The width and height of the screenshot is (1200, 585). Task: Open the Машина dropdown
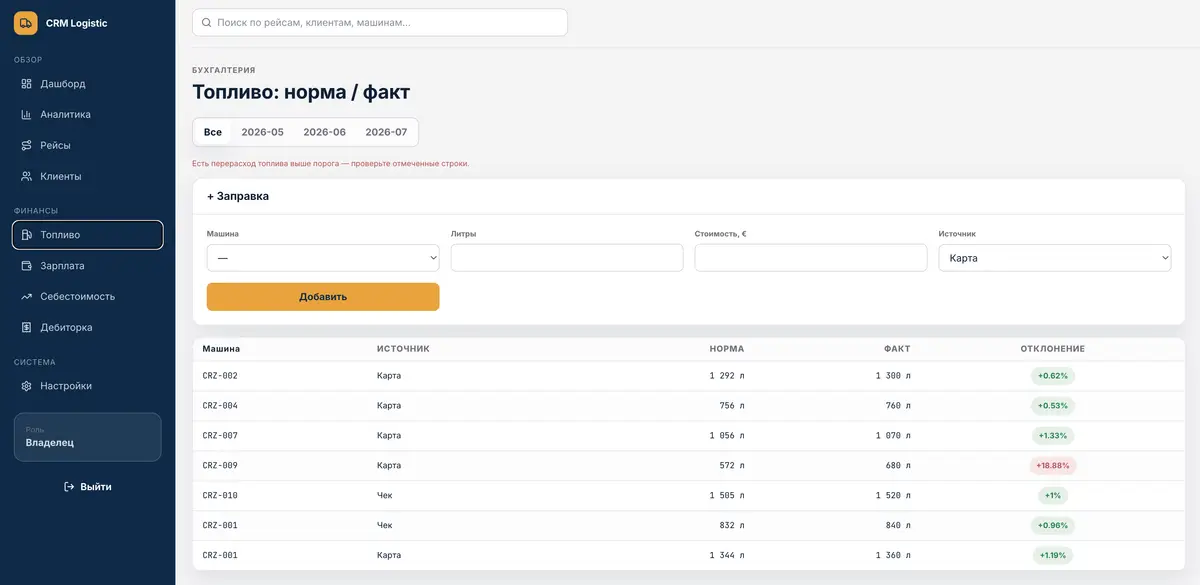323,258
